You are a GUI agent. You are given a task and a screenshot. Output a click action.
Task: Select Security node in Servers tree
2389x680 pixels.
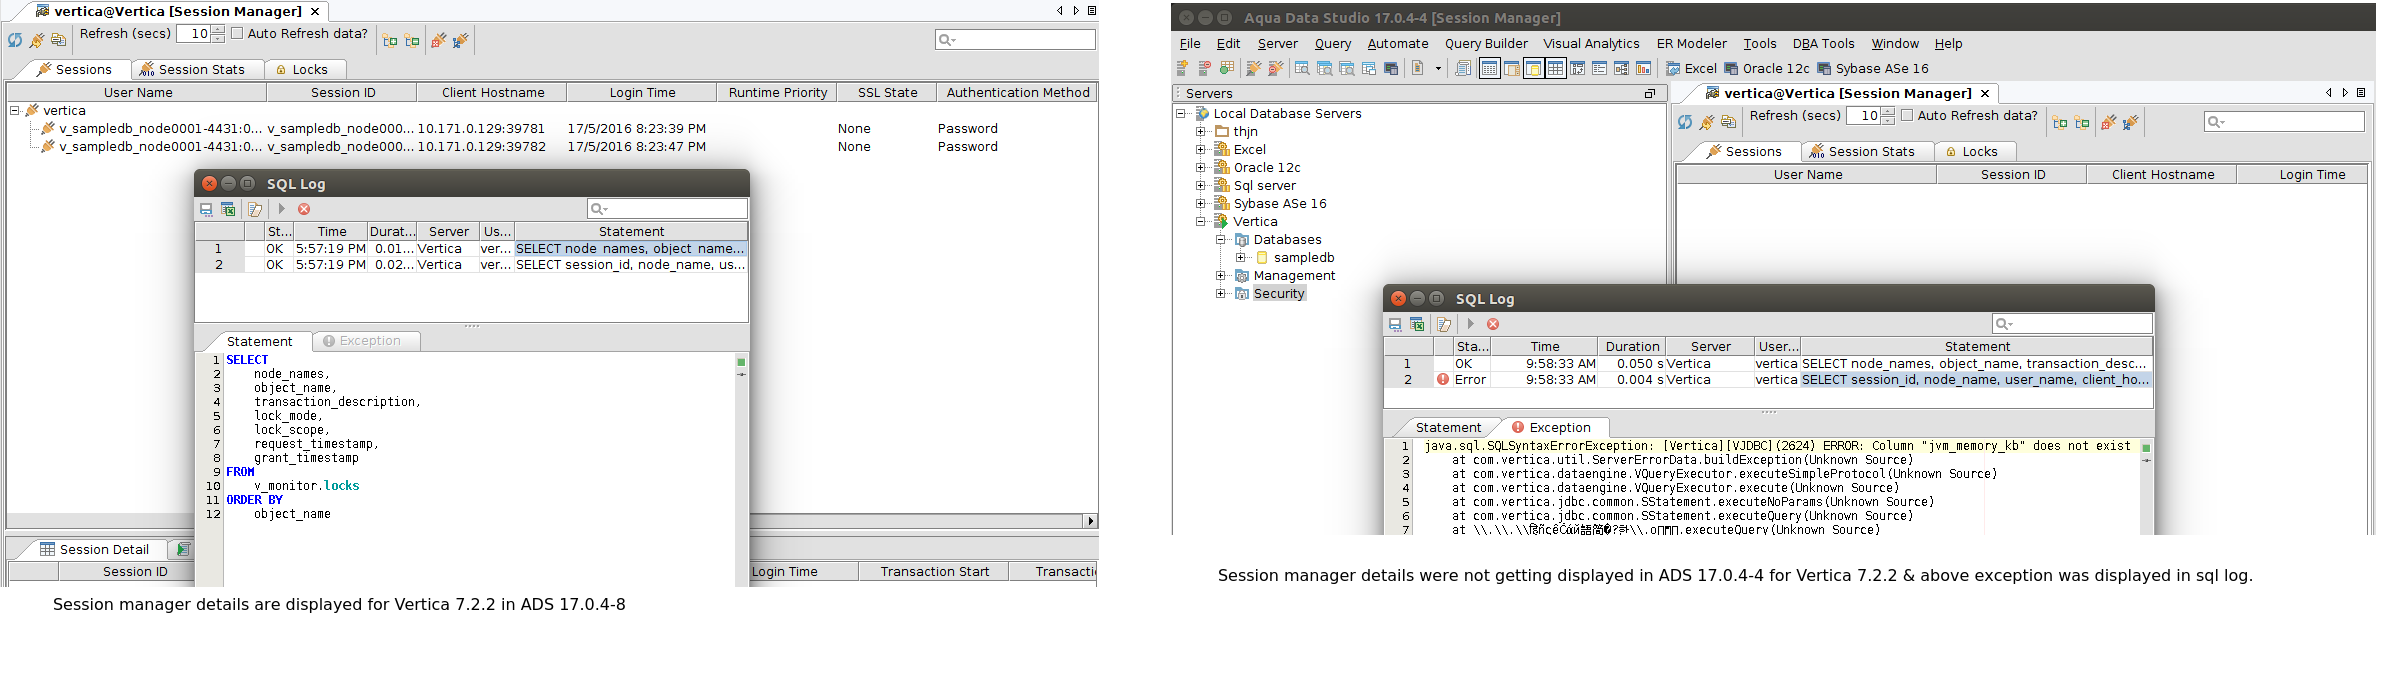tap(1279, 294)
